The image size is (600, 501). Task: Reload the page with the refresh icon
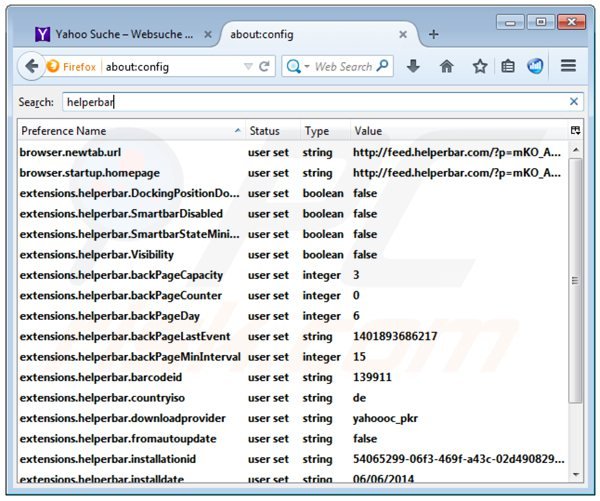point(265,67)
